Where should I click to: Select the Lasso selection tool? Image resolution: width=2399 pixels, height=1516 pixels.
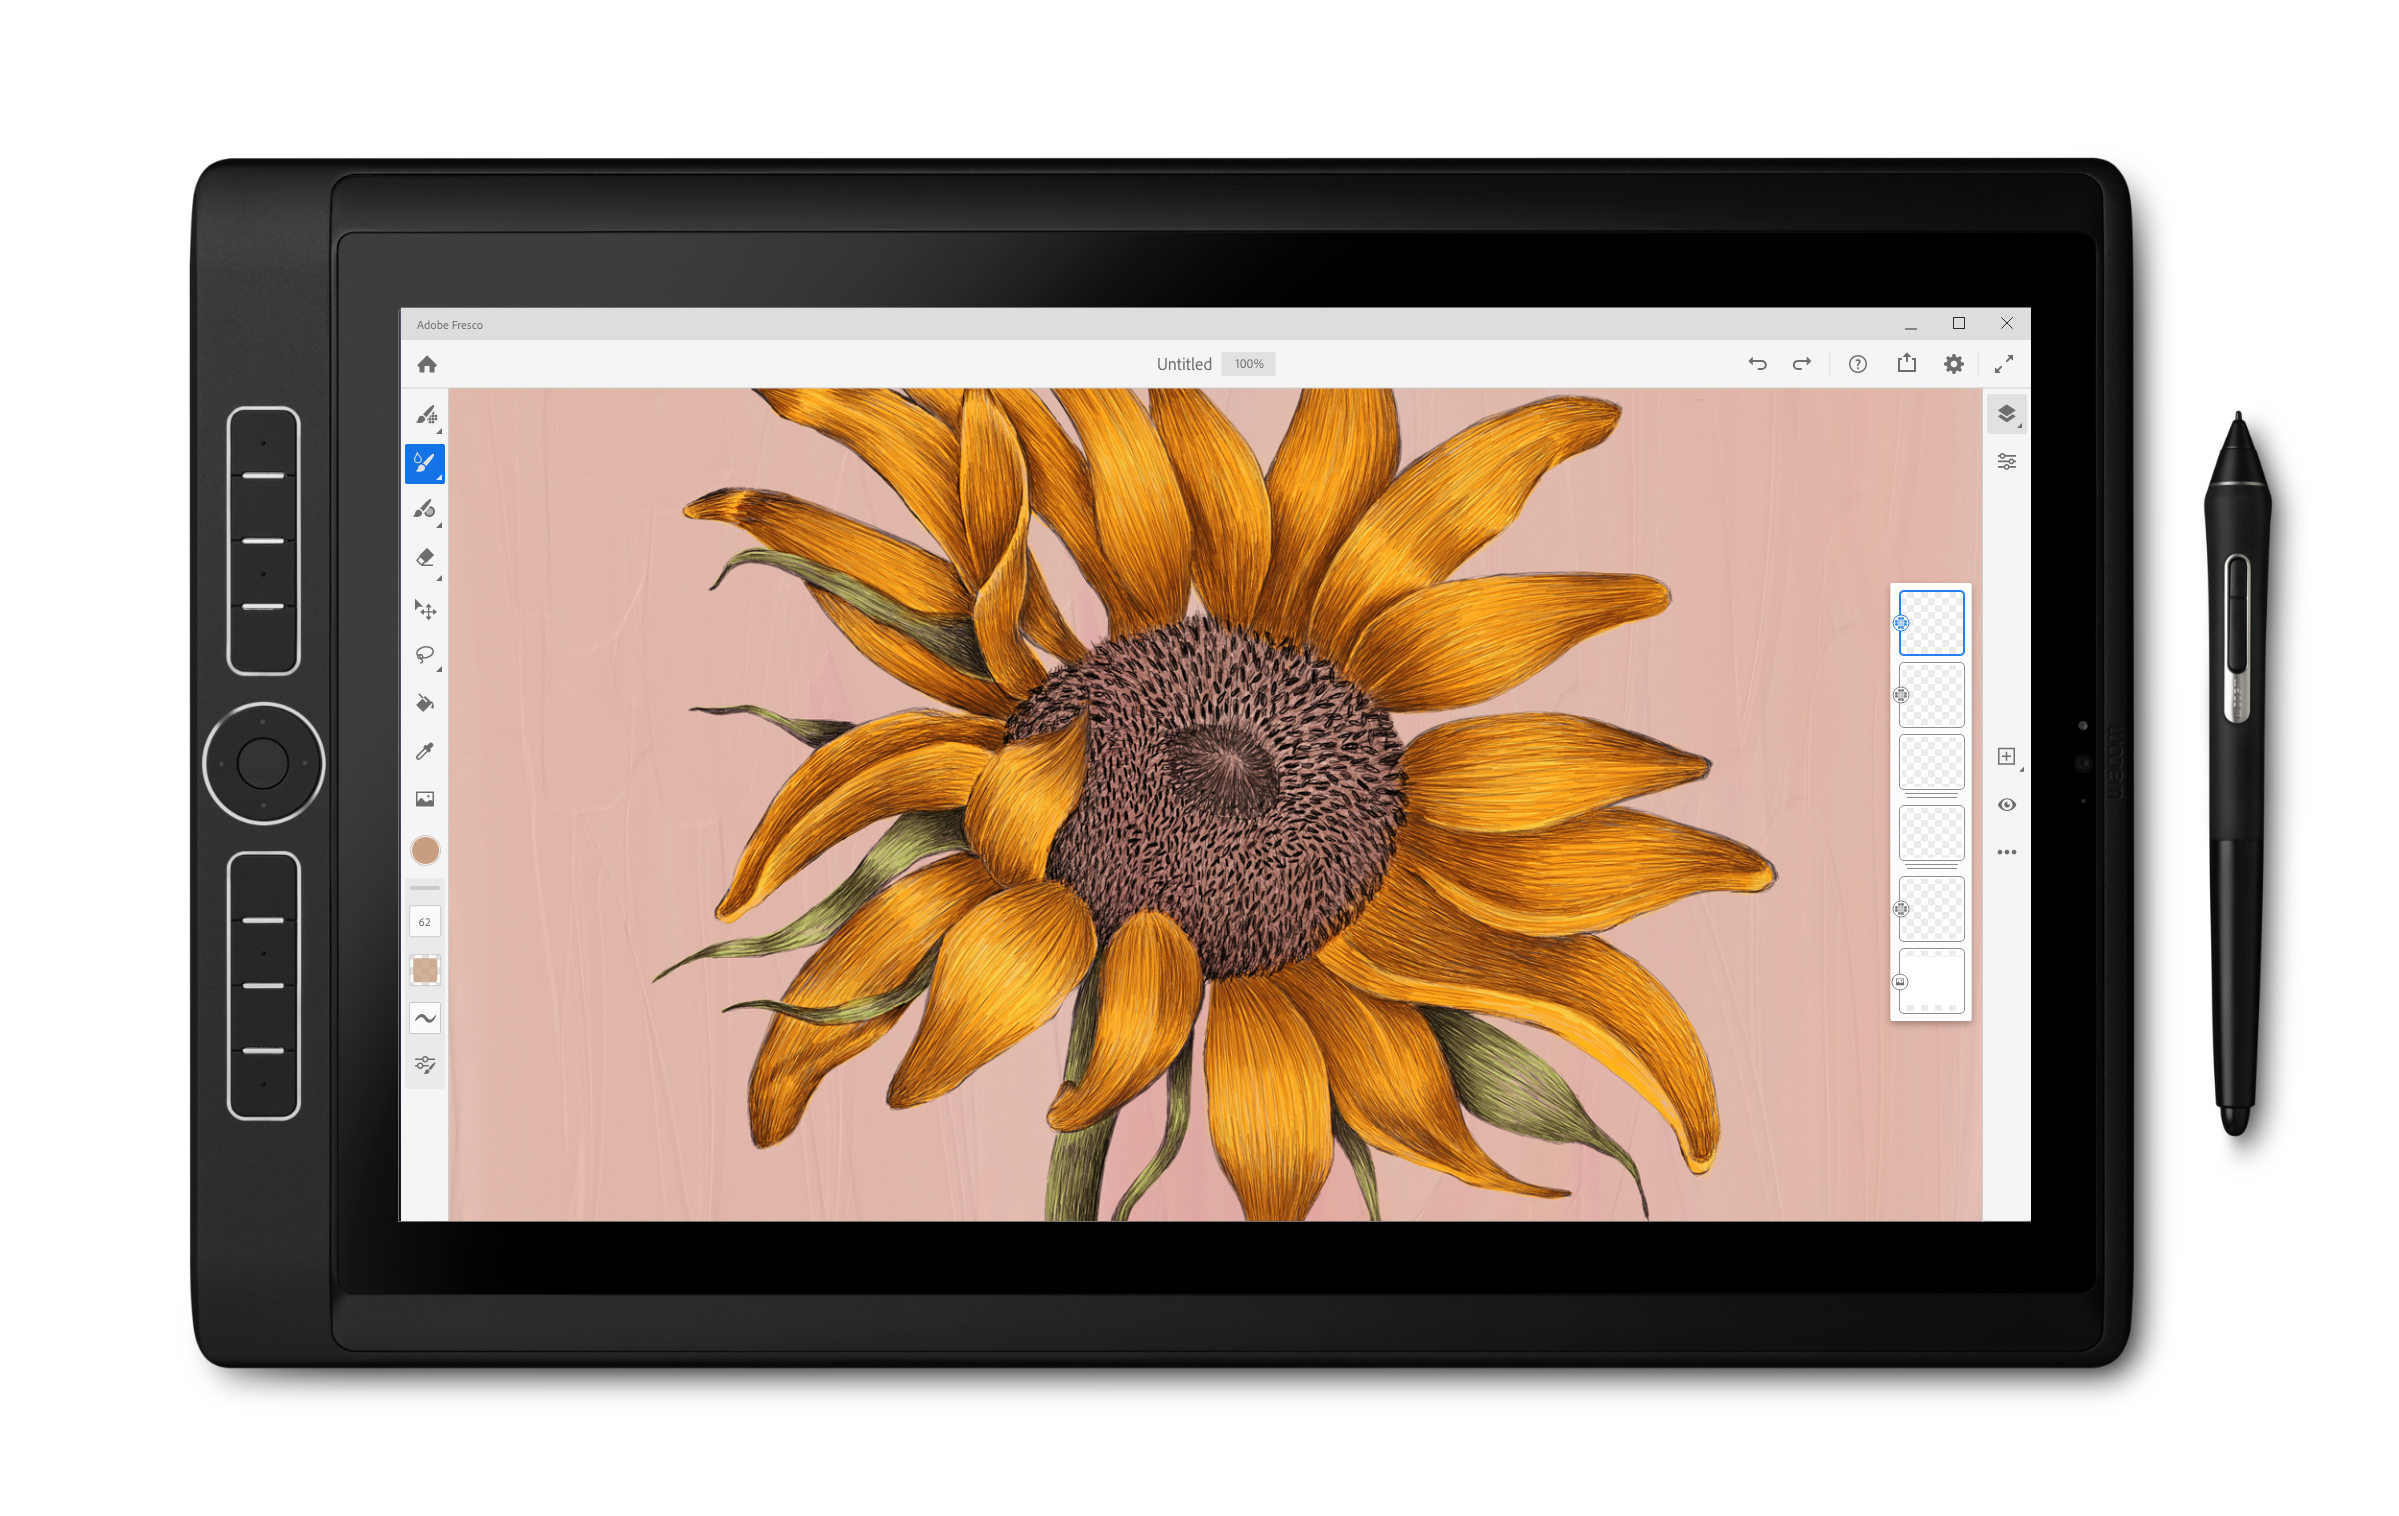pos(425,655)
